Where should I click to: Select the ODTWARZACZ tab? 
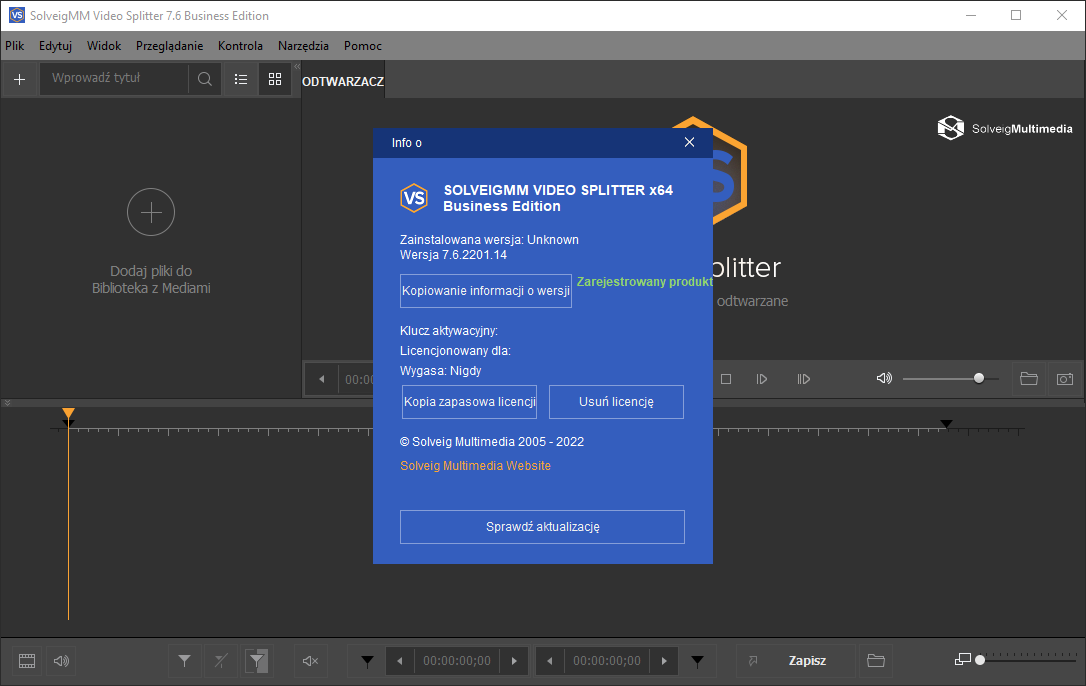click(343, 82)
